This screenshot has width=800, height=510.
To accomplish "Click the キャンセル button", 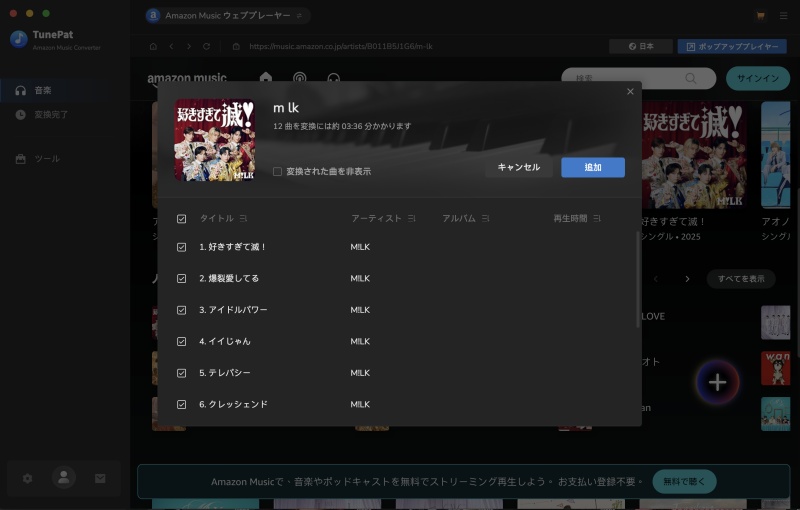I will tap(519, 167).
